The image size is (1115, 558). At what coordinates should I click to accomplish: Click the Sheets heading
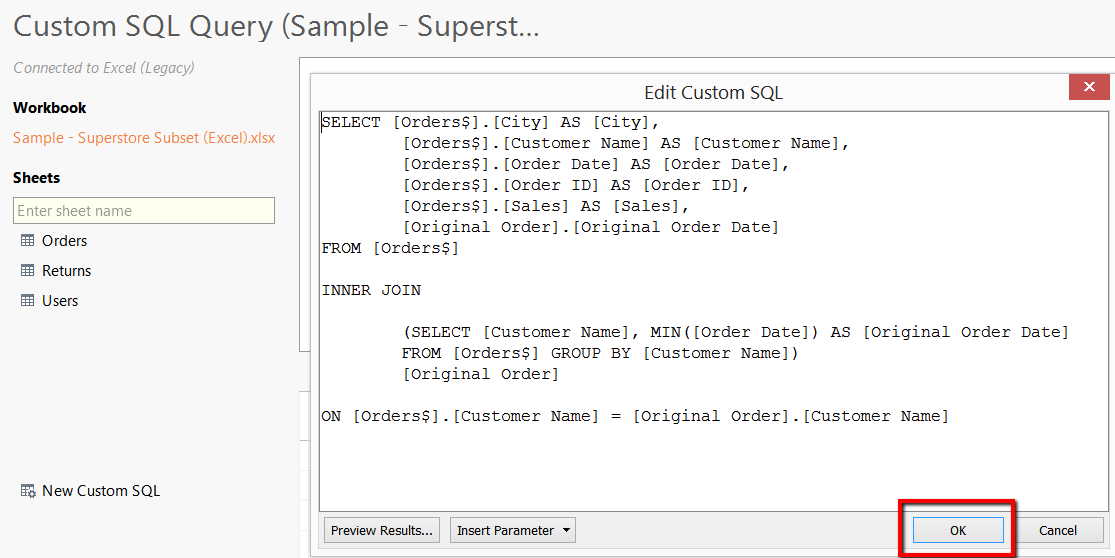[x=36, y=178]
